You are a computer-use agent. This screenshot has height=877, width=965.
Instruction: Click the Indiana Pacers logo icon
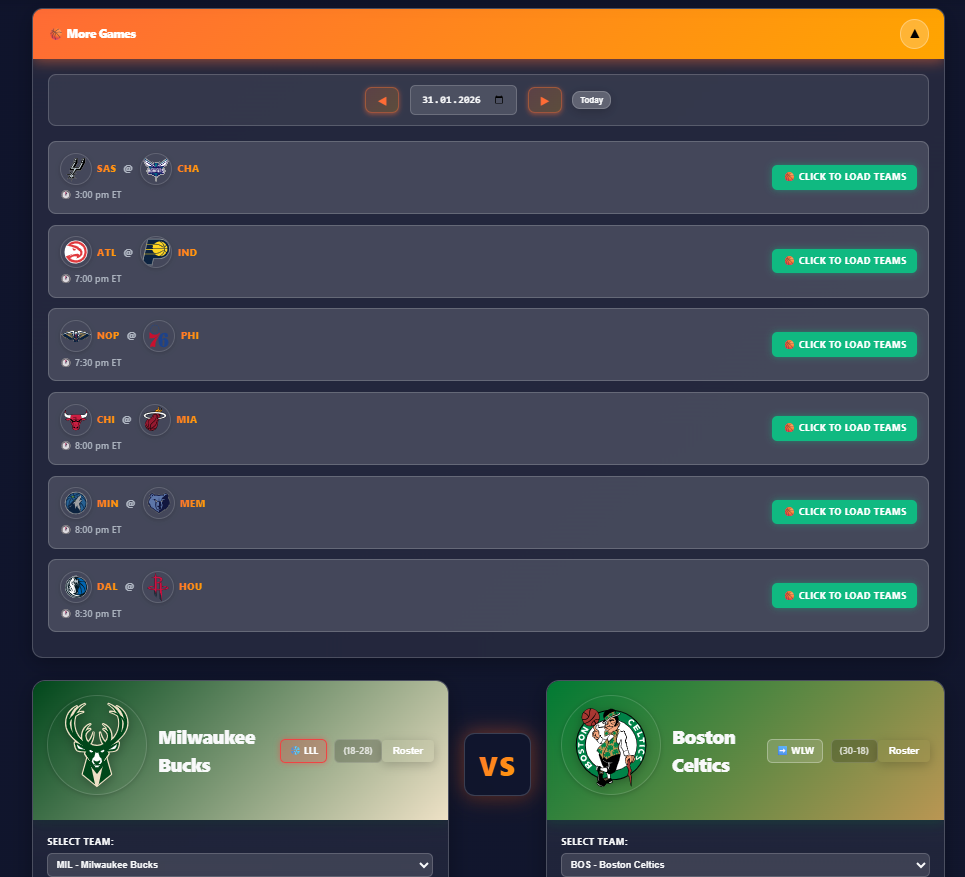point(156,252)
